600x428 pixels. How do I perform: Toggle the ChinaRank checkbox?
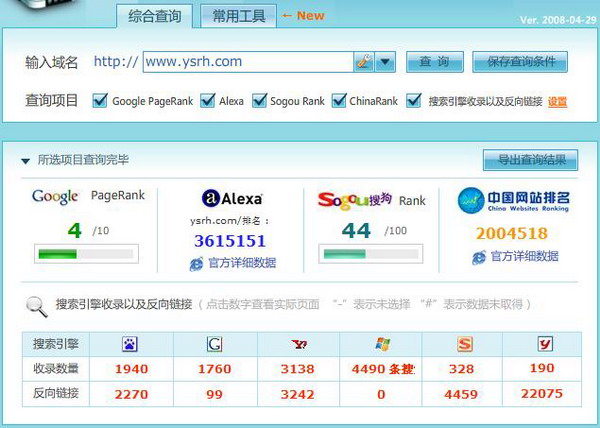339,101
